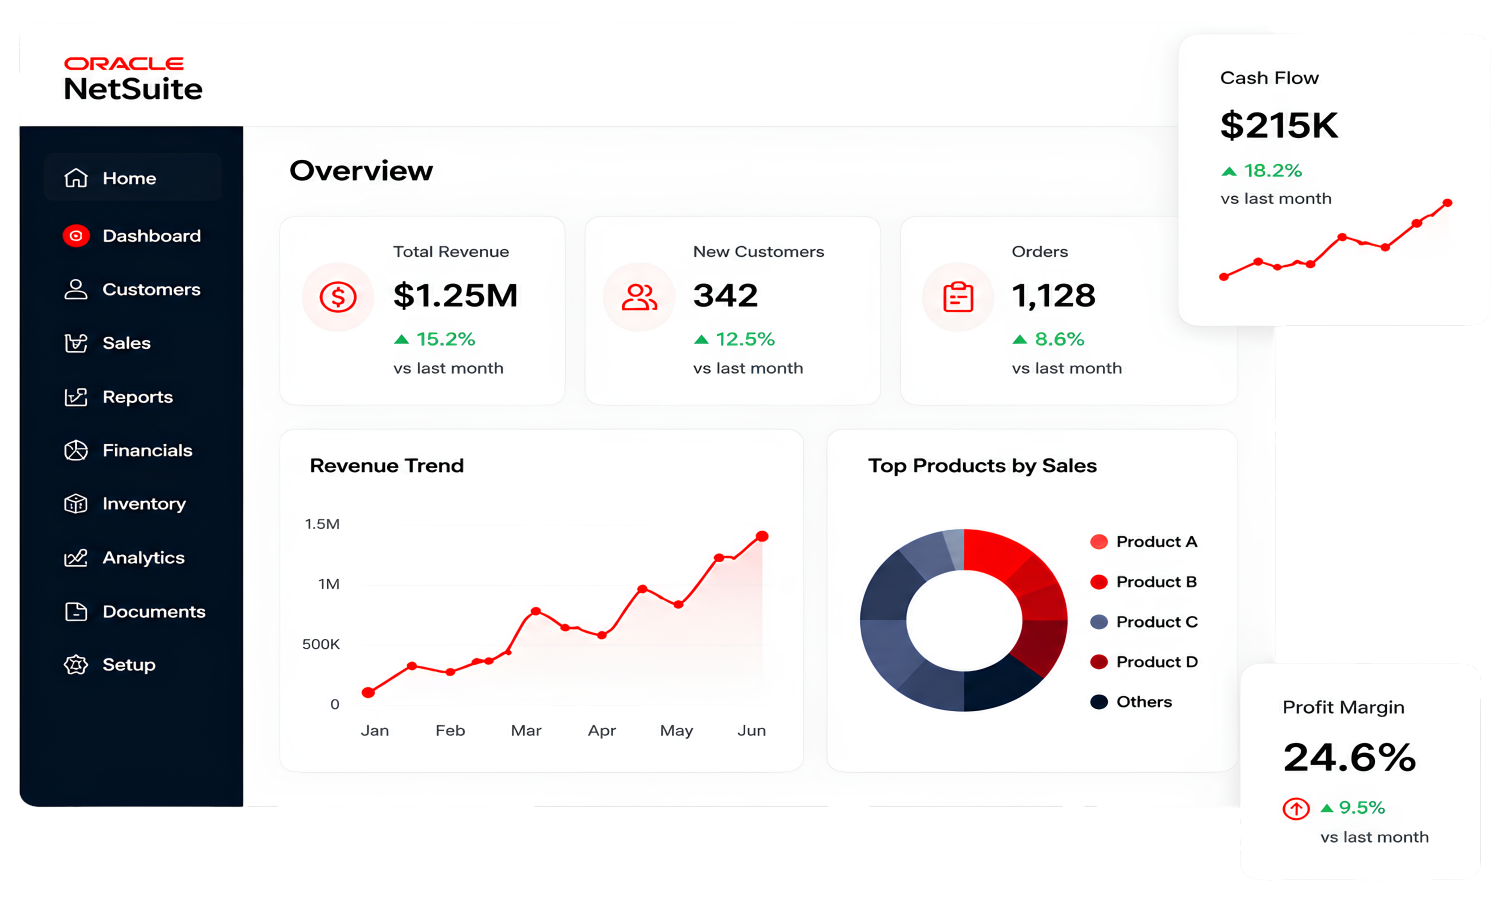Viewport: 1500px width, 900px height.
Task: Go to Customers in the sidebar
Action: point(133,289)
